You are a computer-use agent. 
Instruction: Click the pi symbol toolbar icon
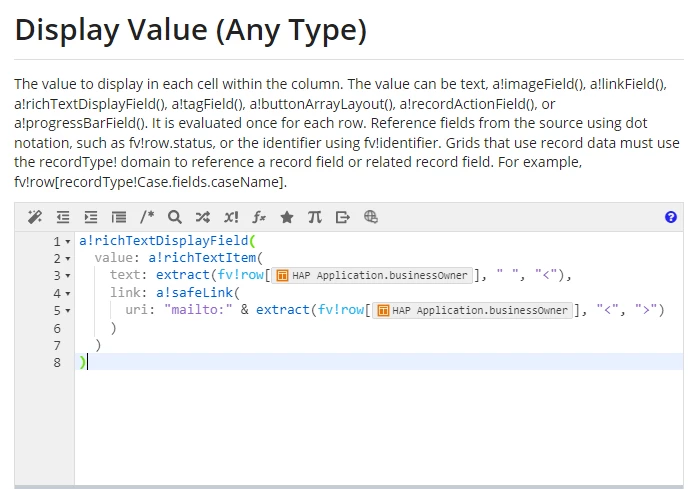315,217
